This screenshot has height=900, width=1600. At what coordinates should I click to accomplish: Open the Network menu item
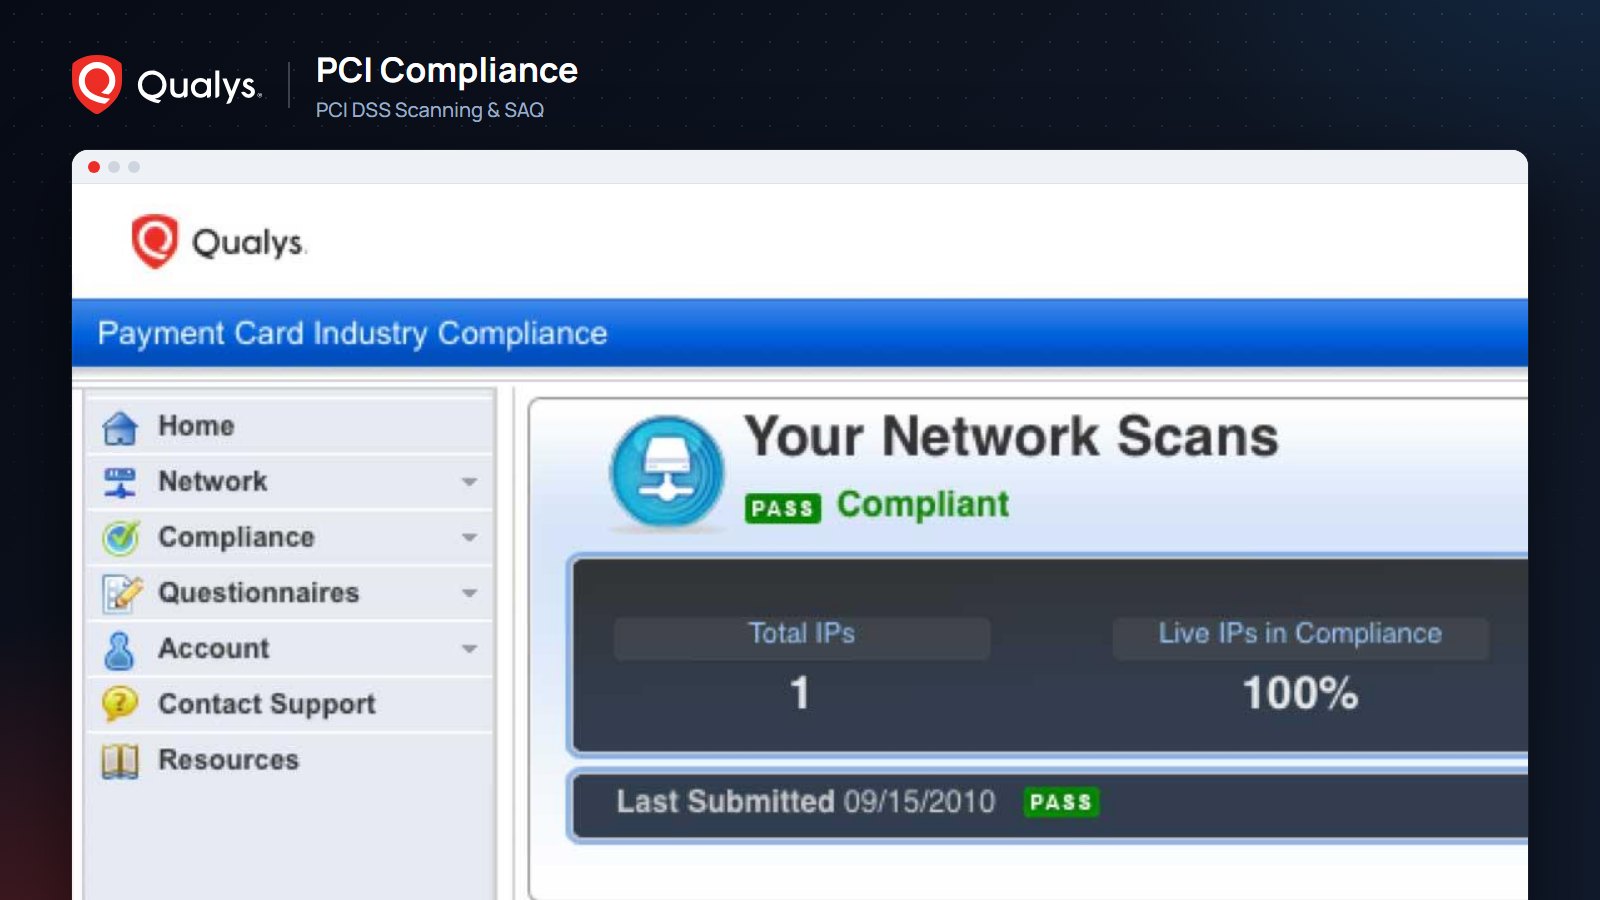[x=290, y=482]
